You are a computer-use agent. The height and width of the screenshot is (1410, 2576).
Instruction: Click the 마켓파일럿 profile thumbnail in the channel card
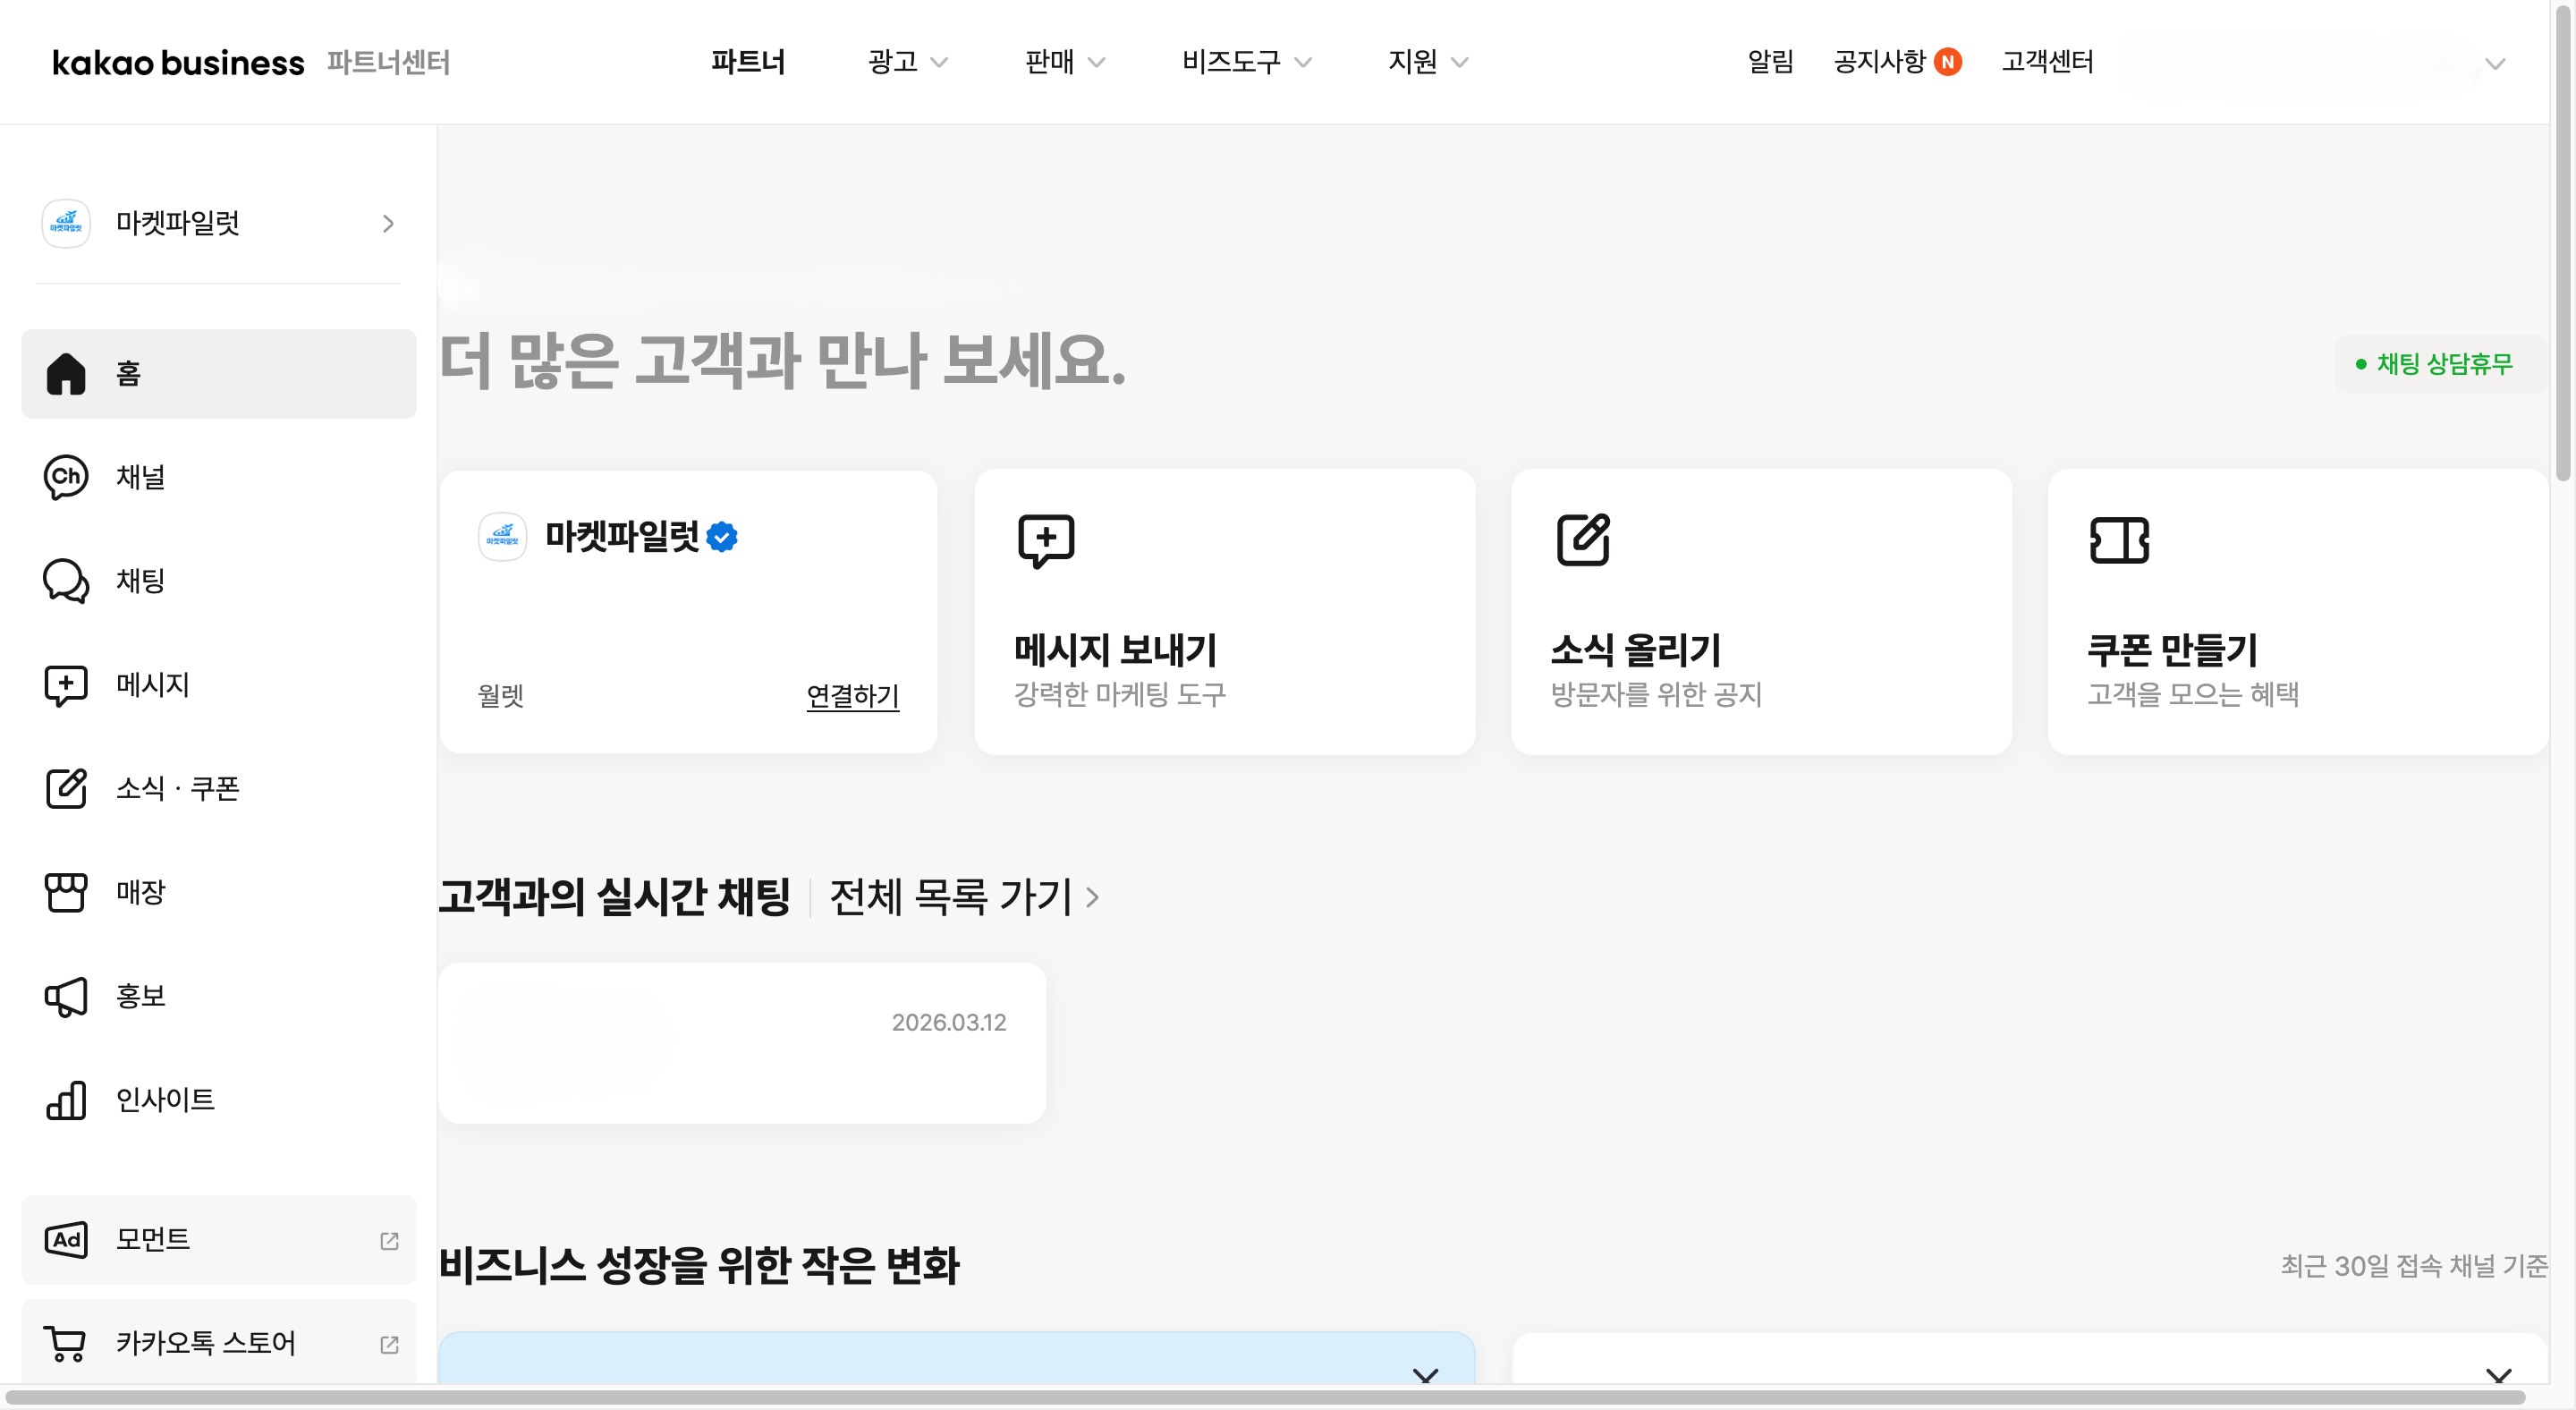pyautogui.click(x=503, y=537)
